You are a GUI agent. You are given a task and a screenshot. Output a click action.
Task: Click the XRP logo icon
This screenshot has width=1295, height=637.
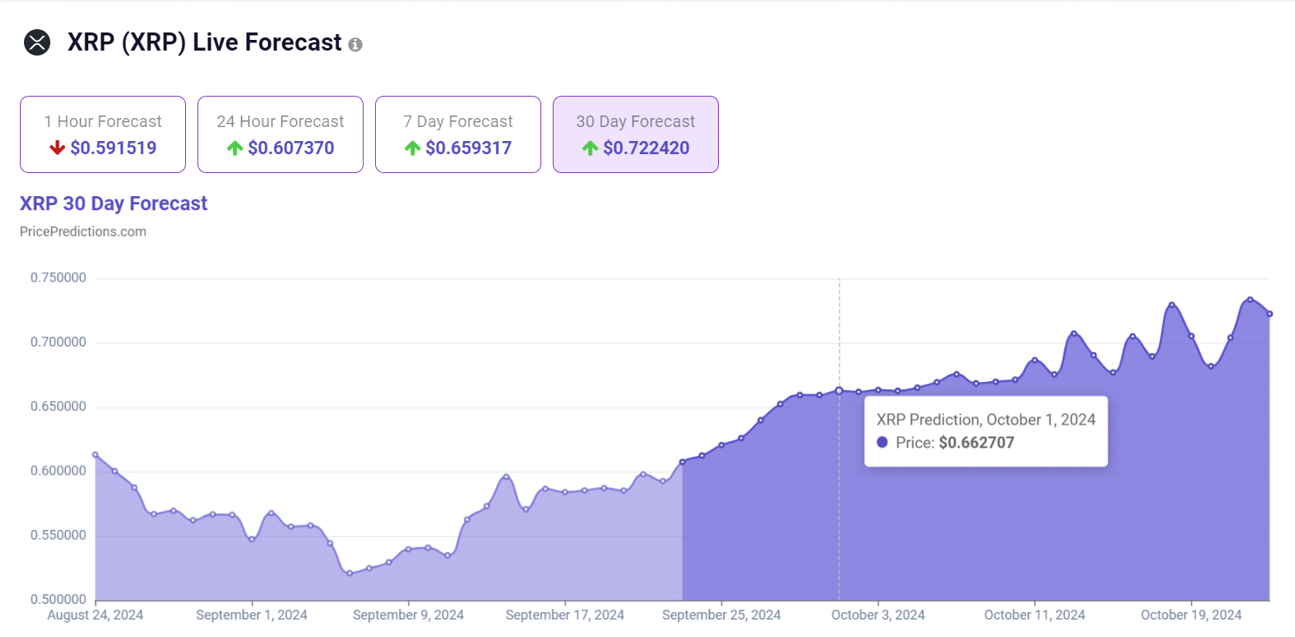coord(37,43)
